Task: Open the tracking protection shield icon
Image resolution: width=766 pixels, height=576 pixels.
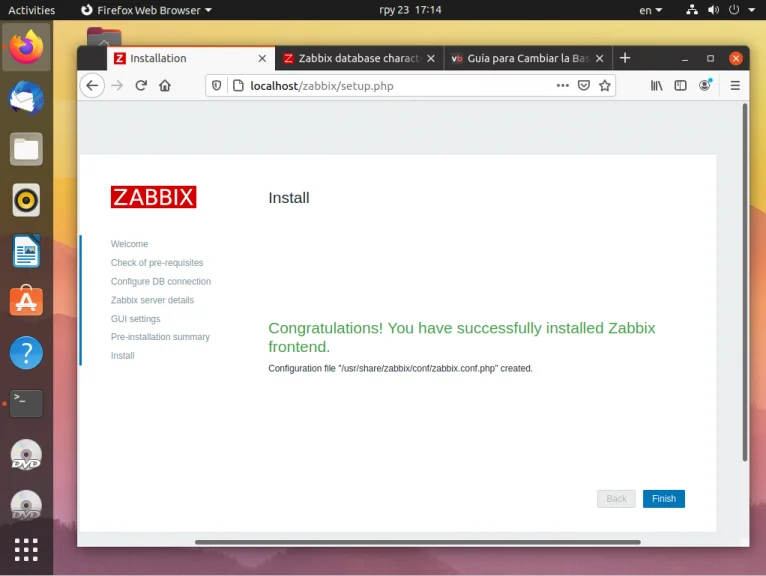Action: tap(216, 86)
